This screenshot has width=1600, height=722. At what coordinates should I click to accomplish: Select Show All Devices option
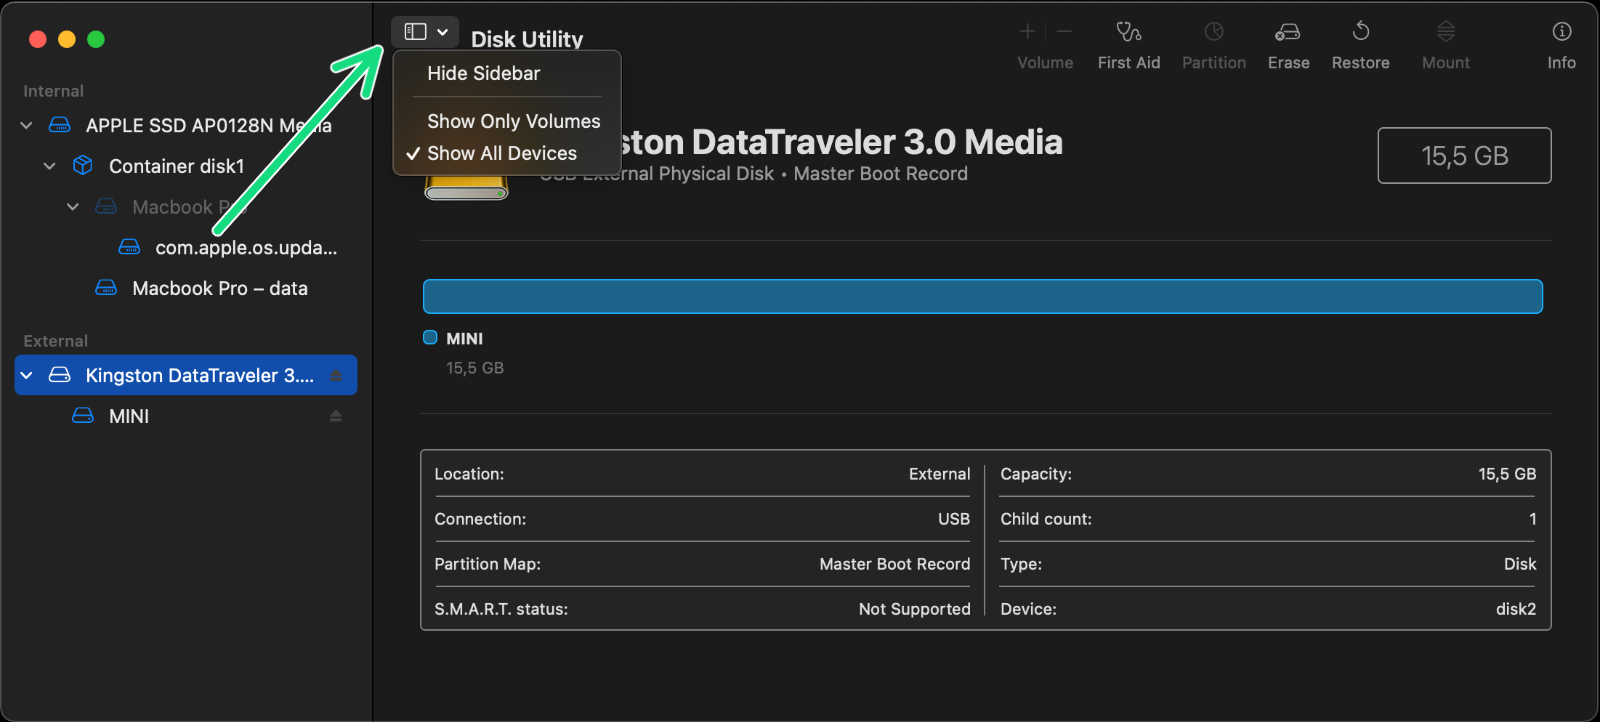(x=501, y=153)
